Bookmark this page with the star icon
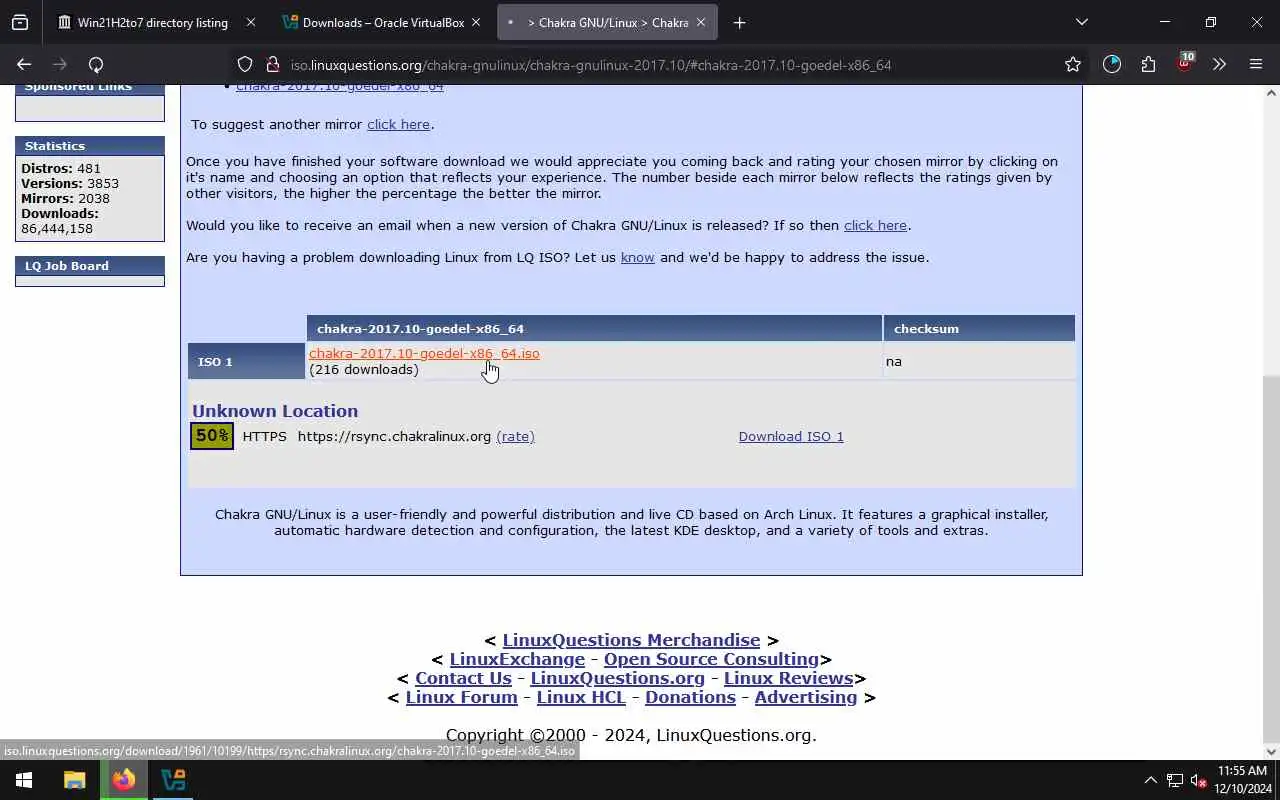The width and height of the screenshot is (1280, 800). tap(1073, 64)
